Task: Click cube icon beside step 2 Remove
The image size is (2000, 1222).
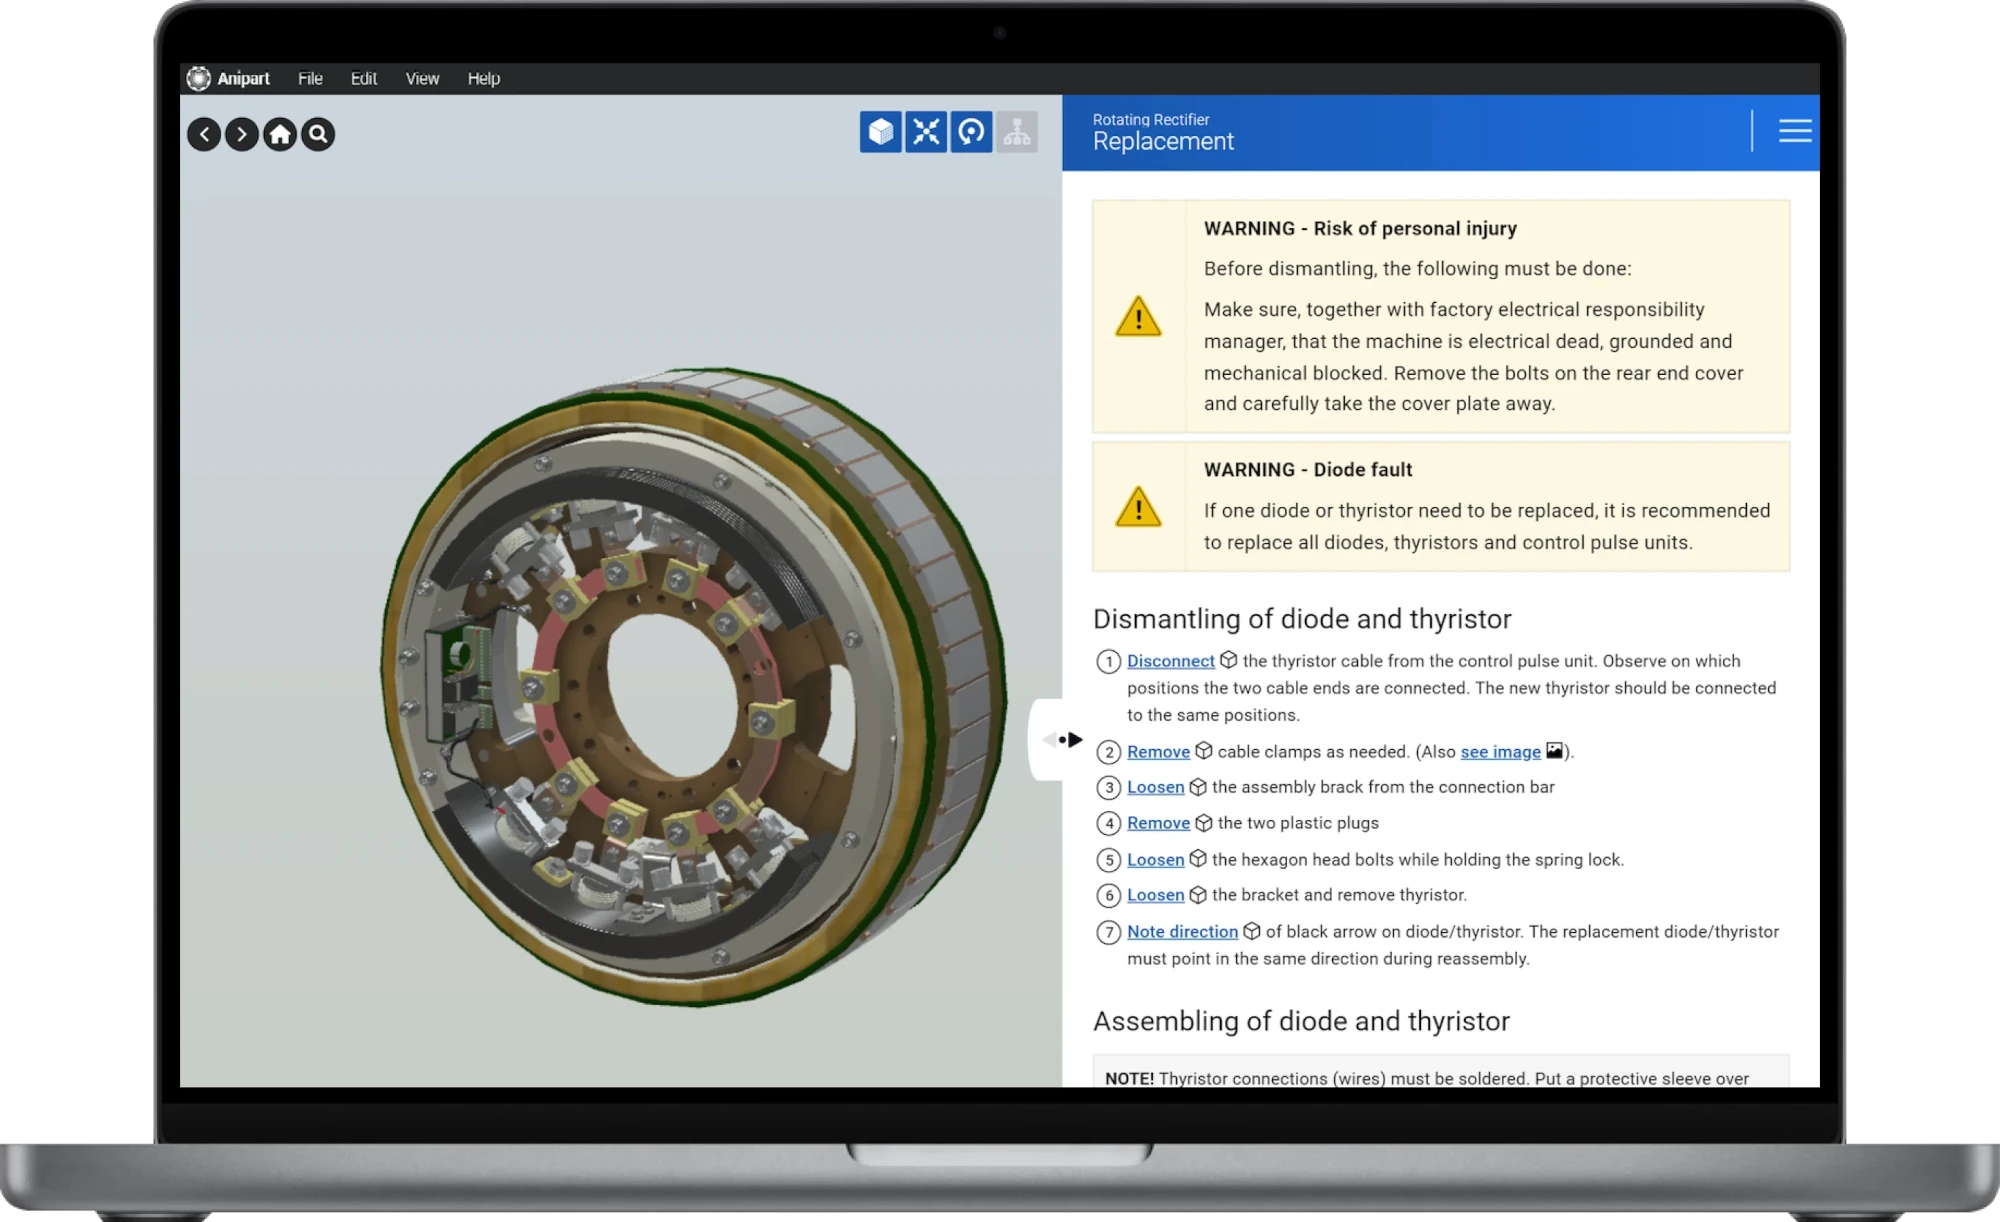Action: [1204, 751]
